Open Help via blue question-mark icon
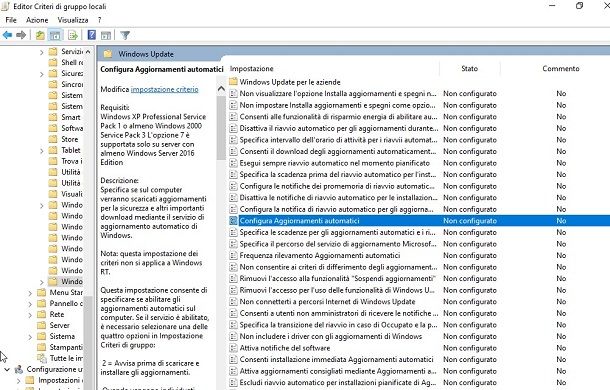 tap(91, 35)
